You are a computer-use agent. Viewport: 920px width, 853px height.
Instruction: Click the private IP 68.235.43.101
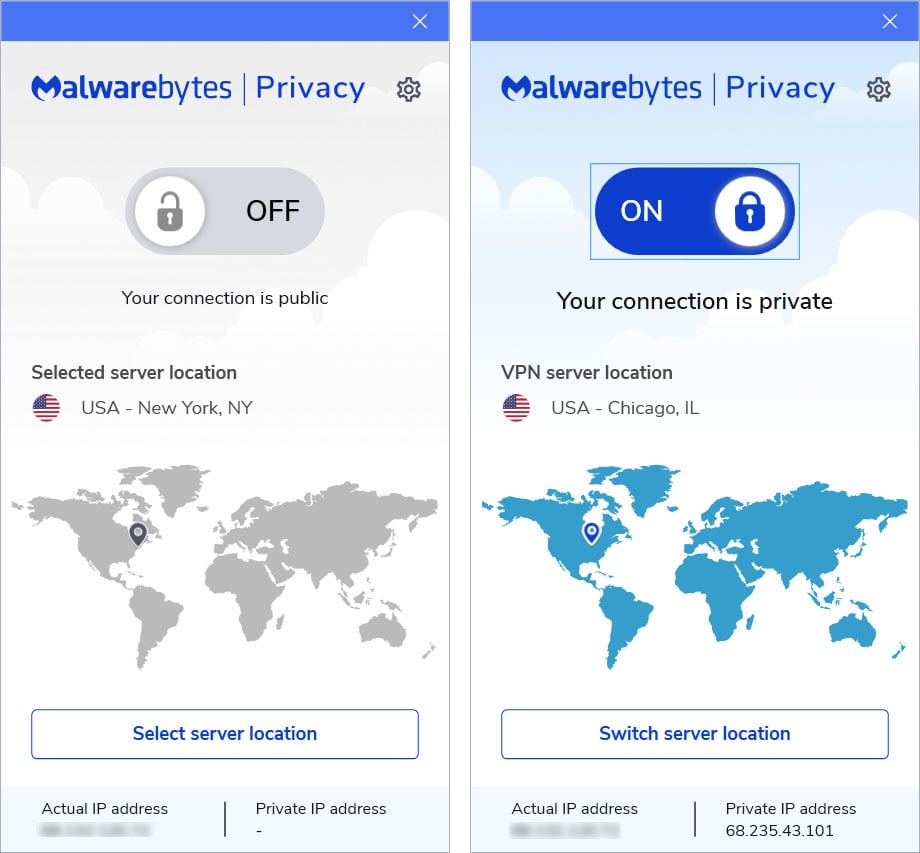(x=779, y=831)
